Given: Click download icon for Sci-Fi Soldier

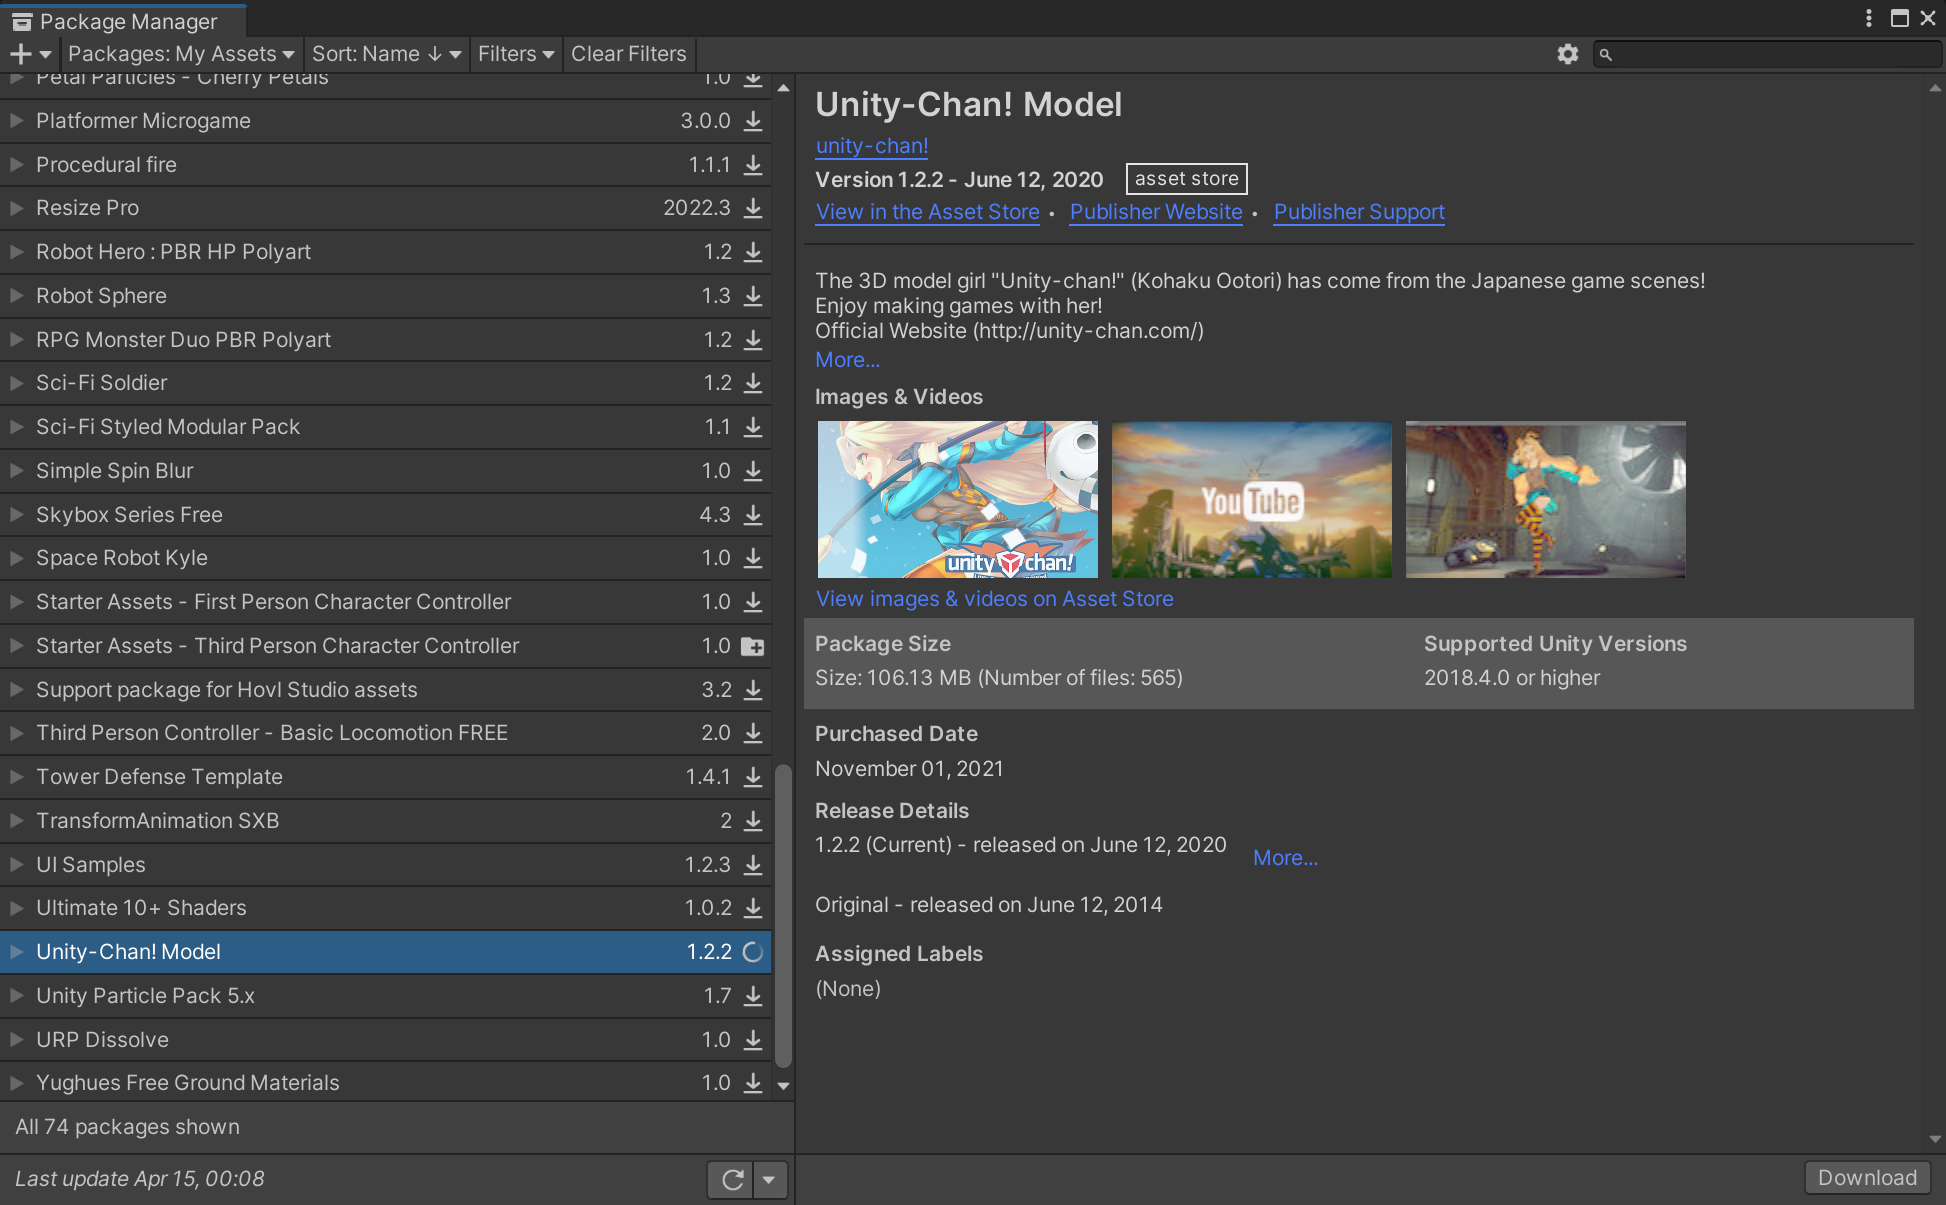Looking at the screenshot, I should click(x=753, y=383).
